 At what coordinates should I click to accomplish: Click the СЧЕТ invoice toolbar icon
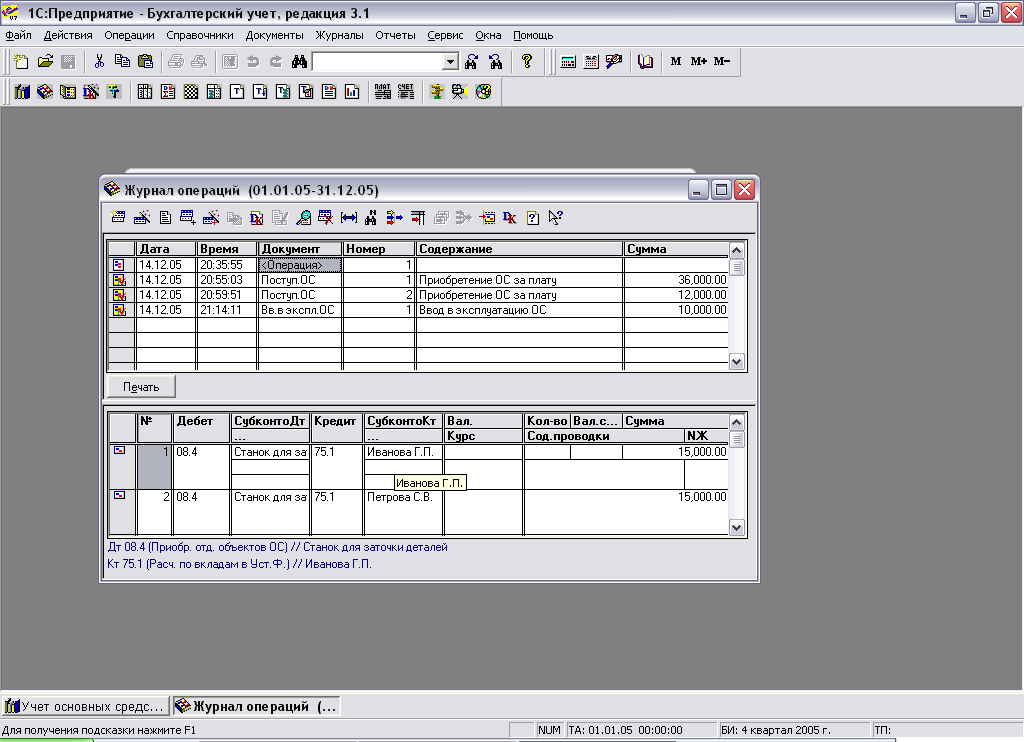point(406,91)
